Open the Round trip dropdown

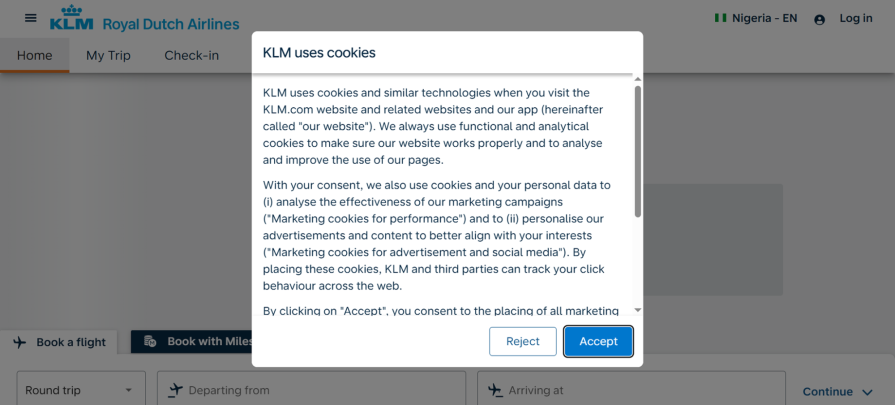pyautogui.click(x=81, y=390)
